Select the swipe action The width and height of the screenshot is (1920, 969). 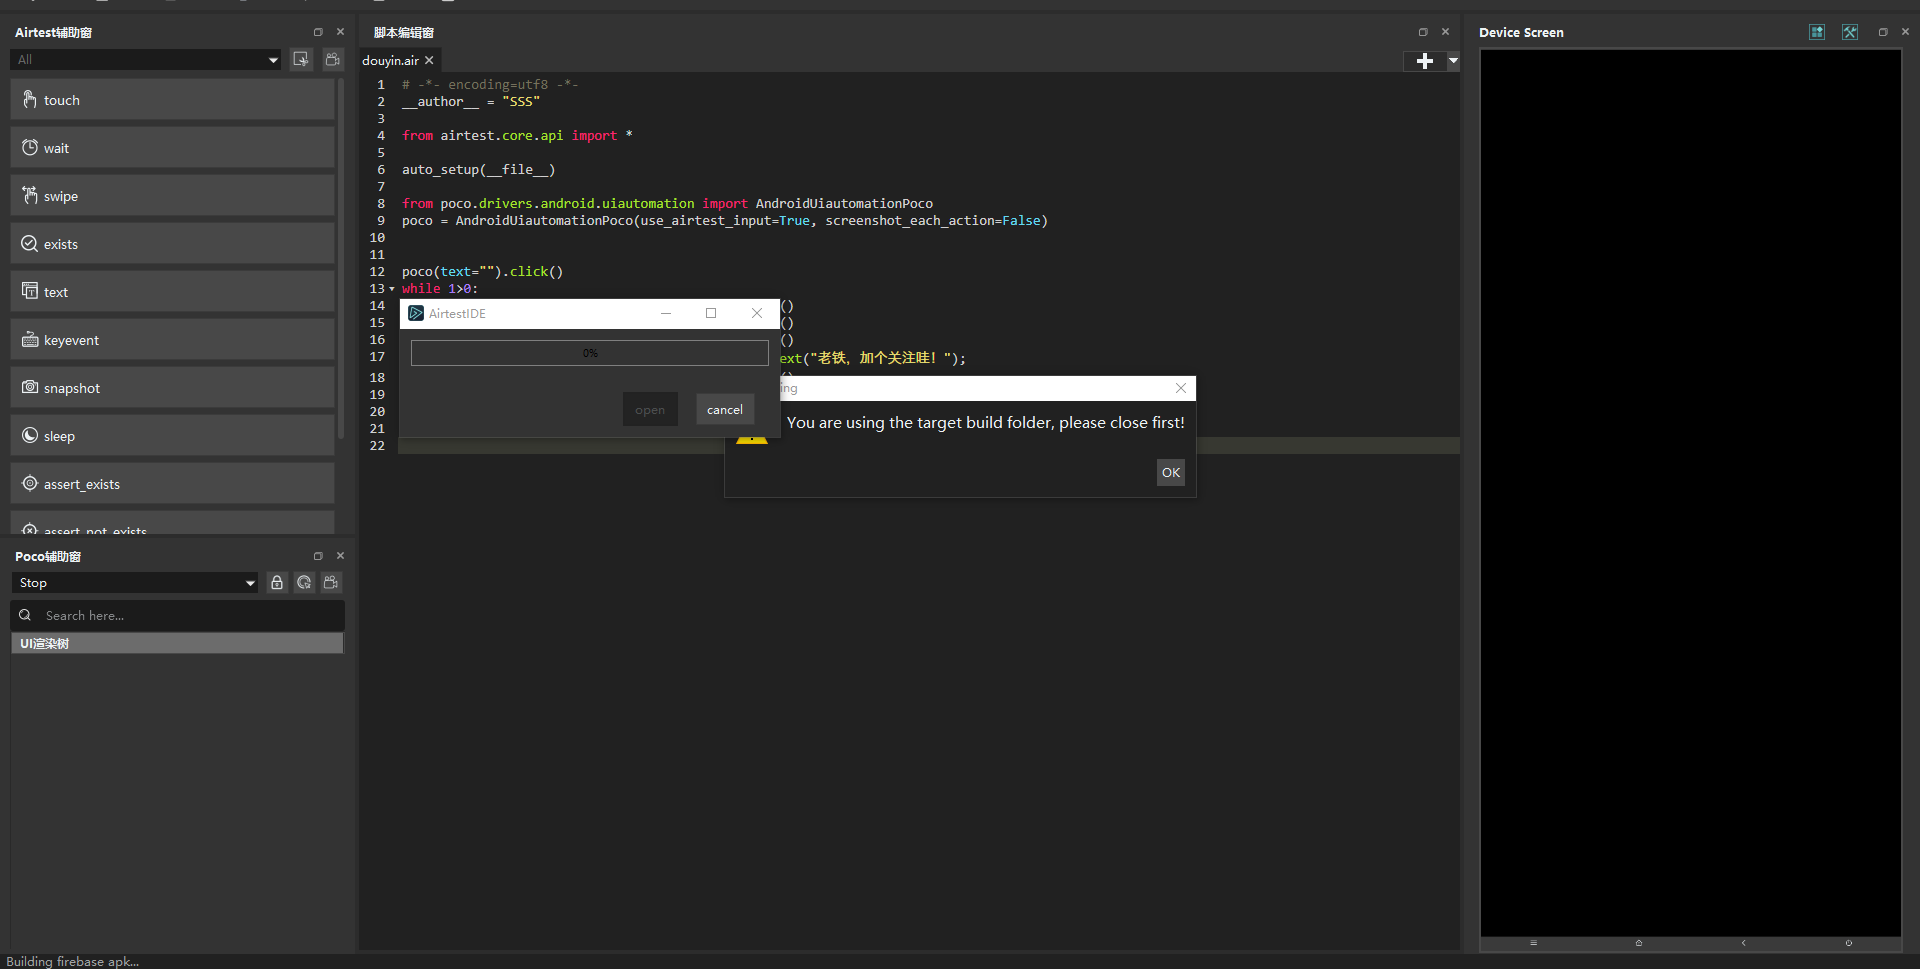172,196
